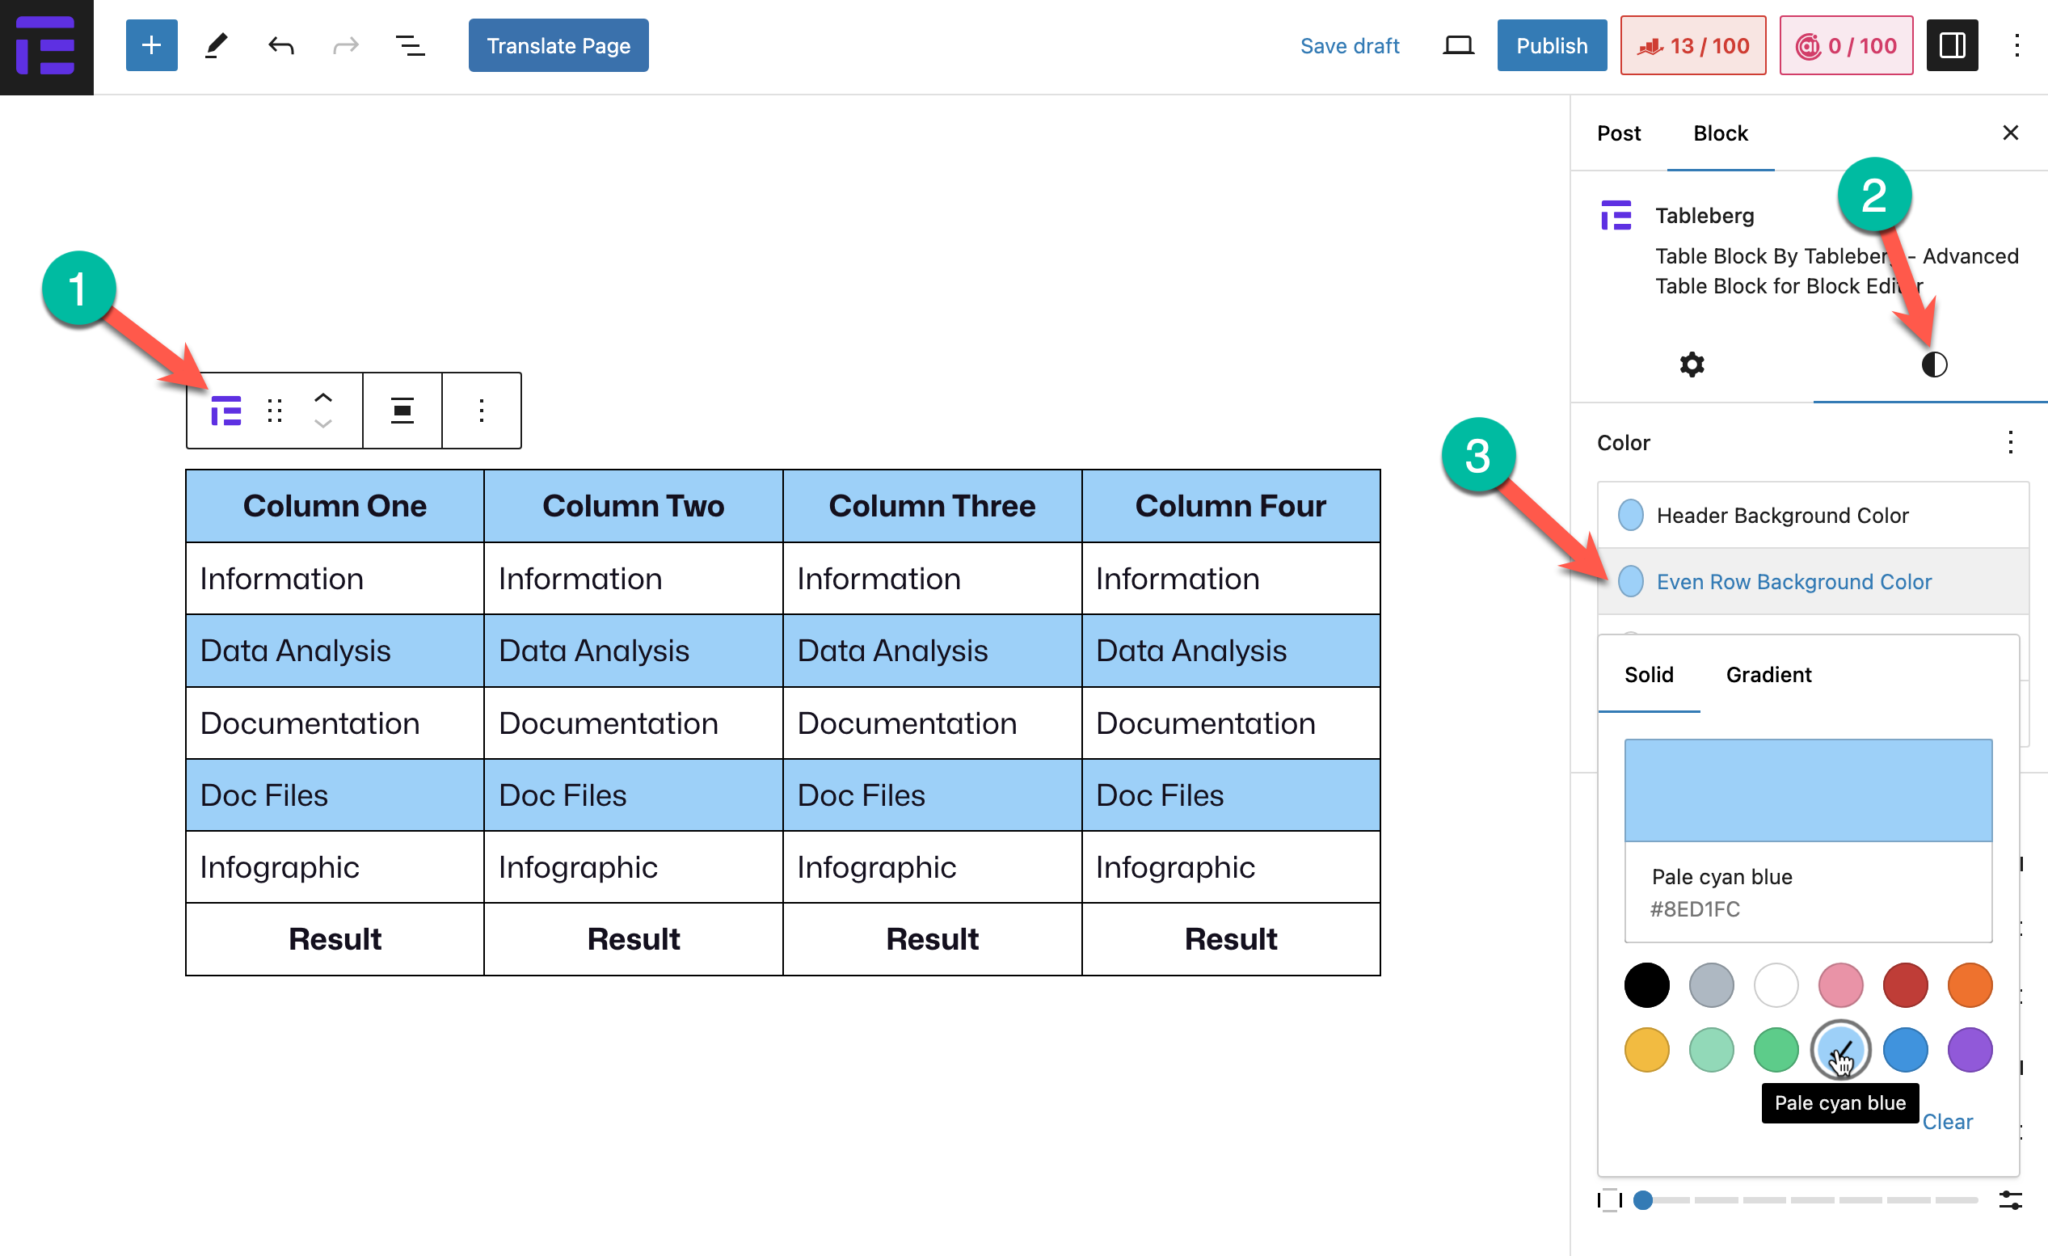The height and width of the screenshot is (1256, 2048).
Task: Click the undo arrow icon
Action: point(281,46)
